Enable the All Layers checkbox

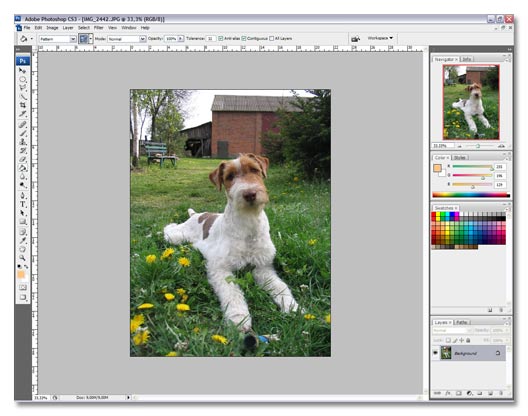pos(271,39)
